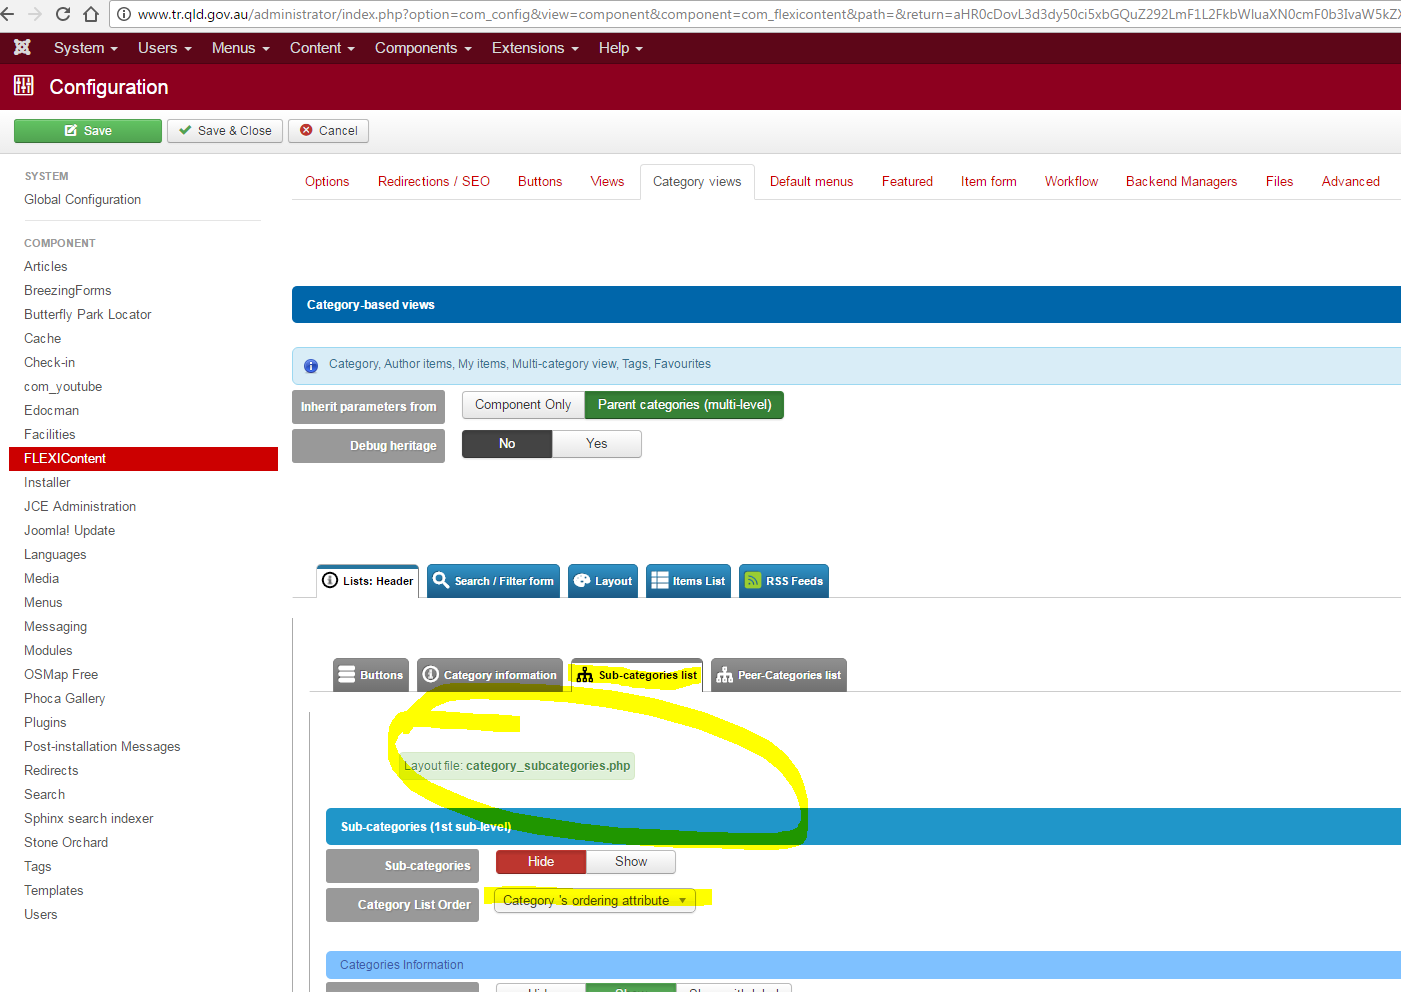This screenshot has width=1401, height=992.
Task: Open the Layout sub-tab
Action: coord(603,581)
